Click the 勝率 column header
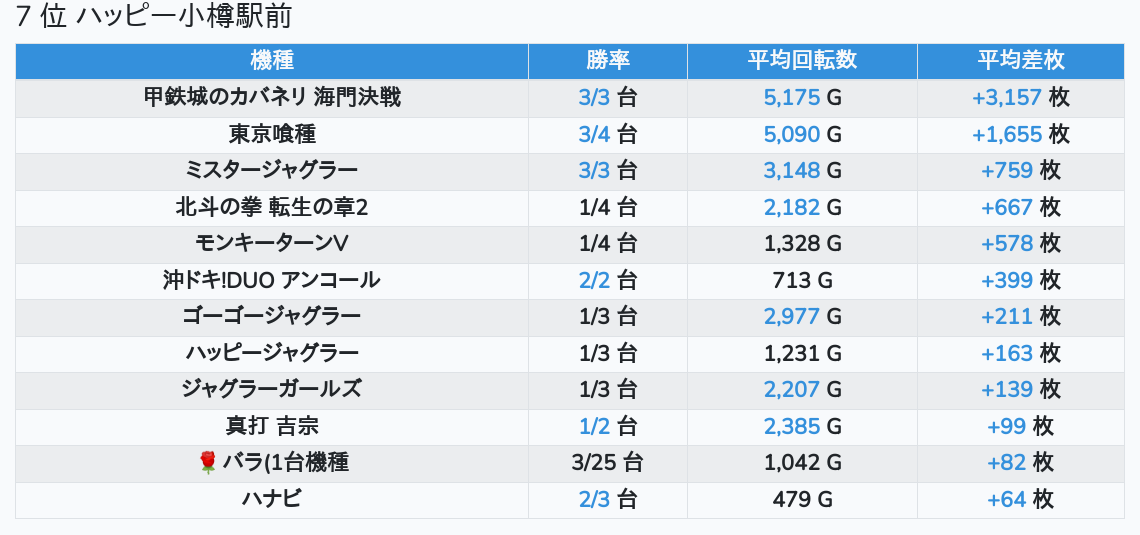Image resolution: width=1140 pixels, height=535 pixels. click(x=608, y=60)
